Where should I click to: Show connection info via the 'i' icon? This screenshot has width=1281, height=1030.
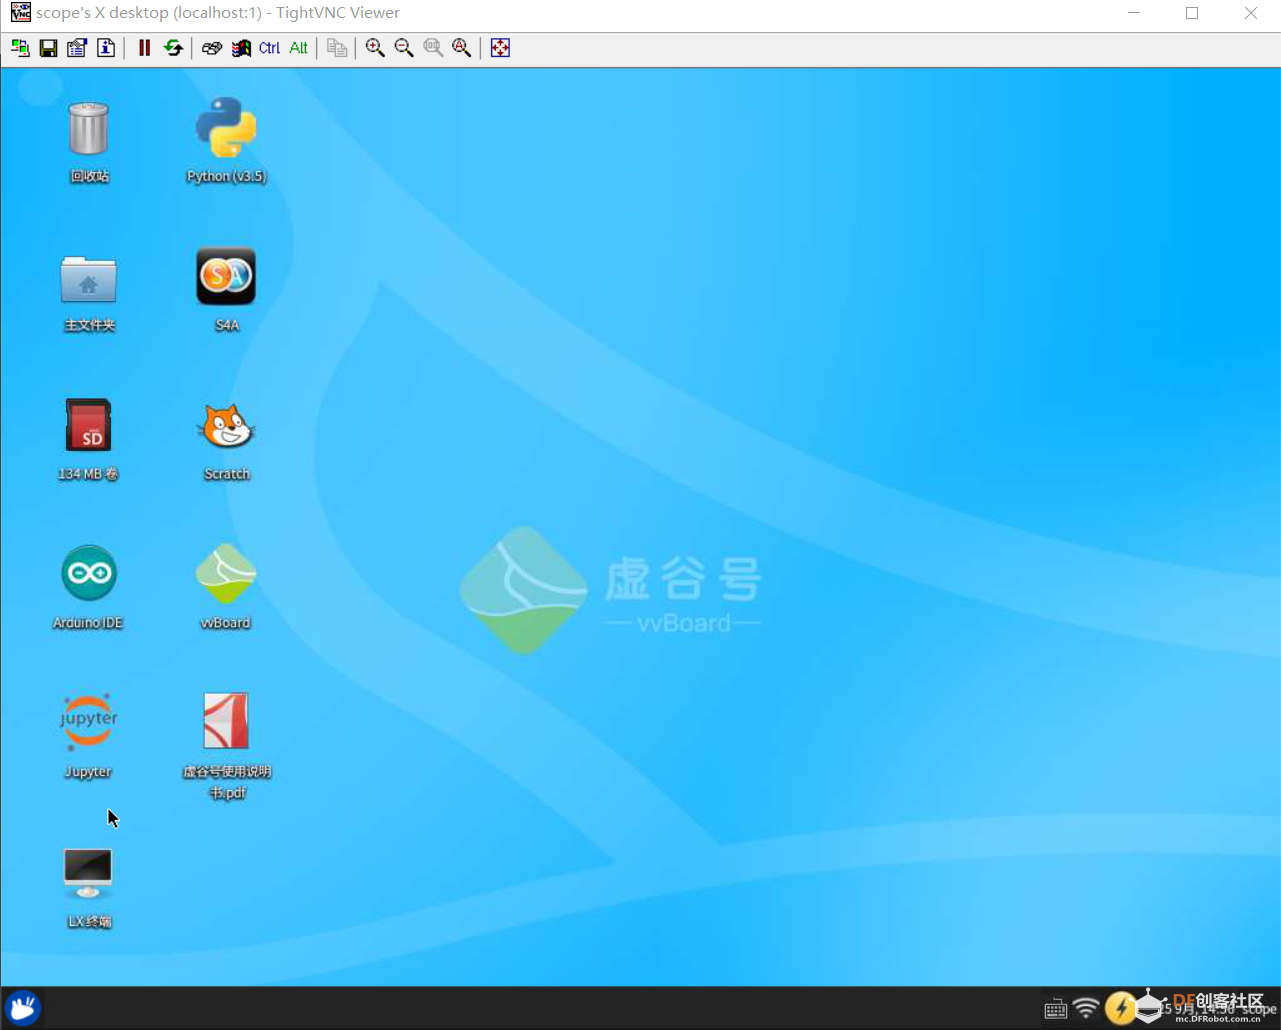(x=106, y=48)
